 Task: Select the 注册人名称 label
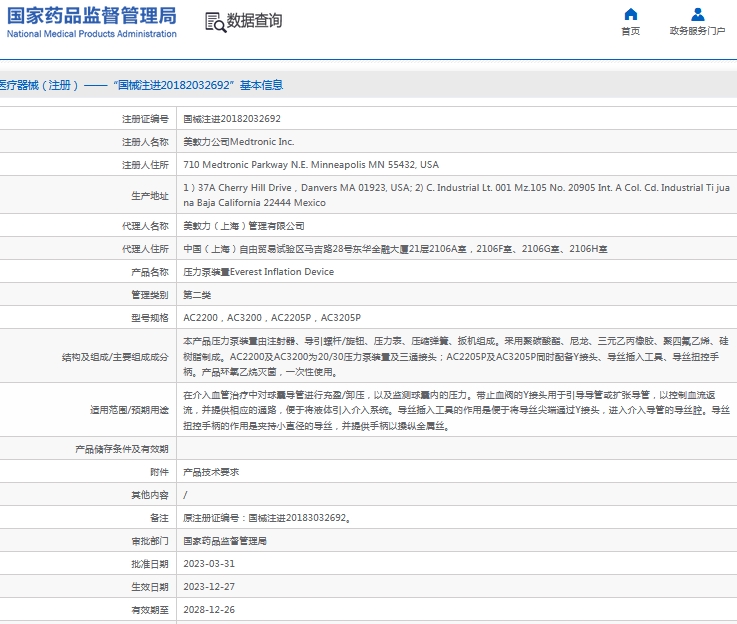tap(145, 142)
